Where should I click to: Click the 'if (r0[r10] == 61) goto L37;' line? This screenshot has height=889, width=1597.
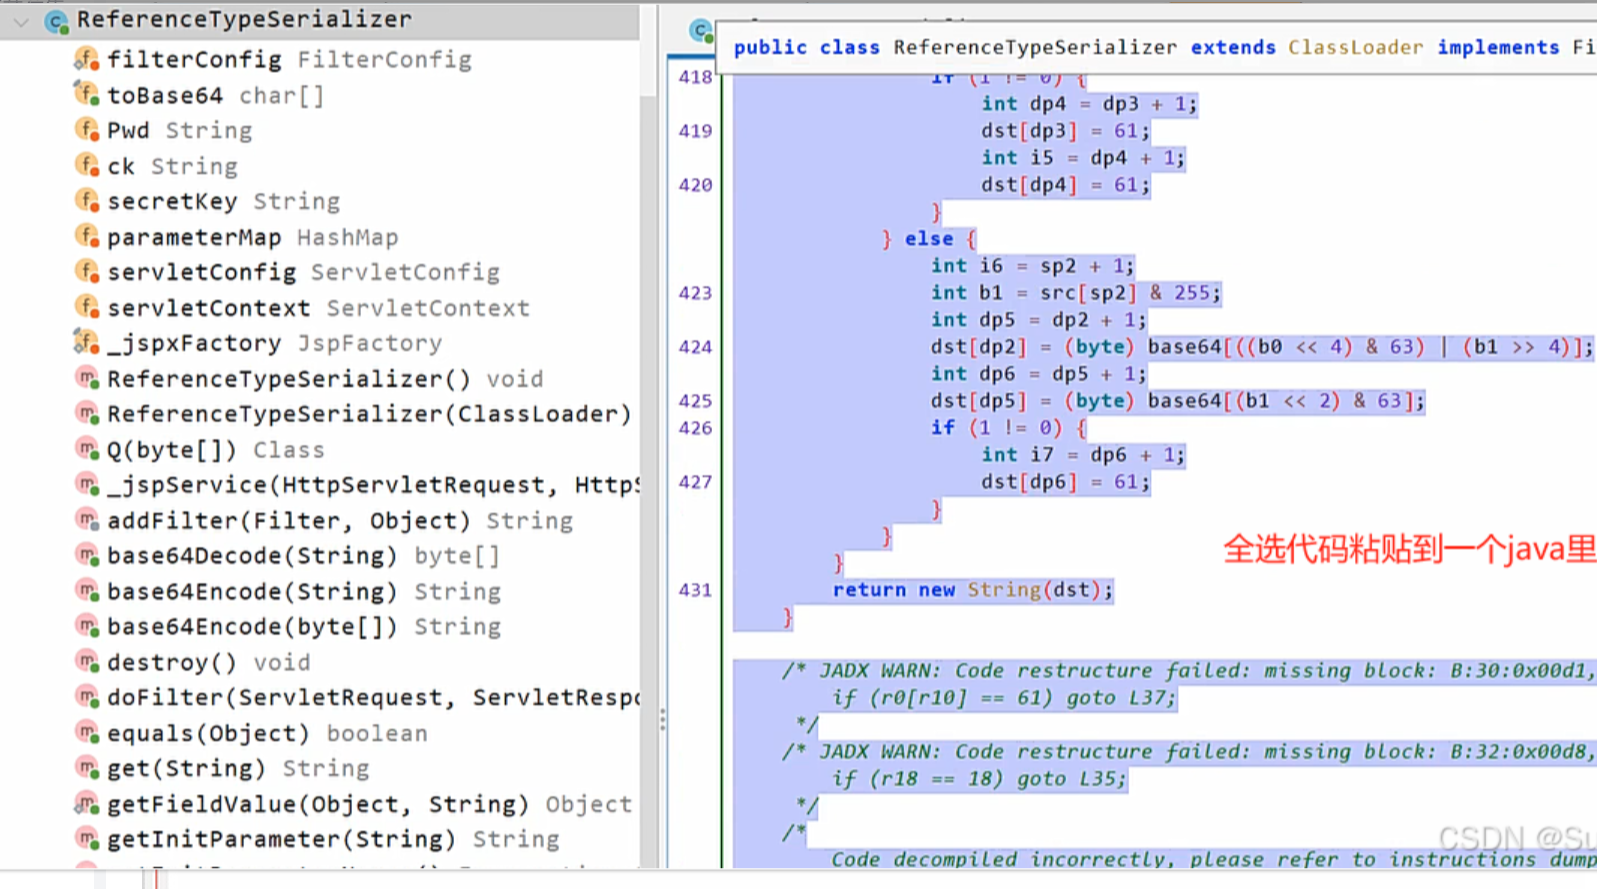coord(1004,698)
